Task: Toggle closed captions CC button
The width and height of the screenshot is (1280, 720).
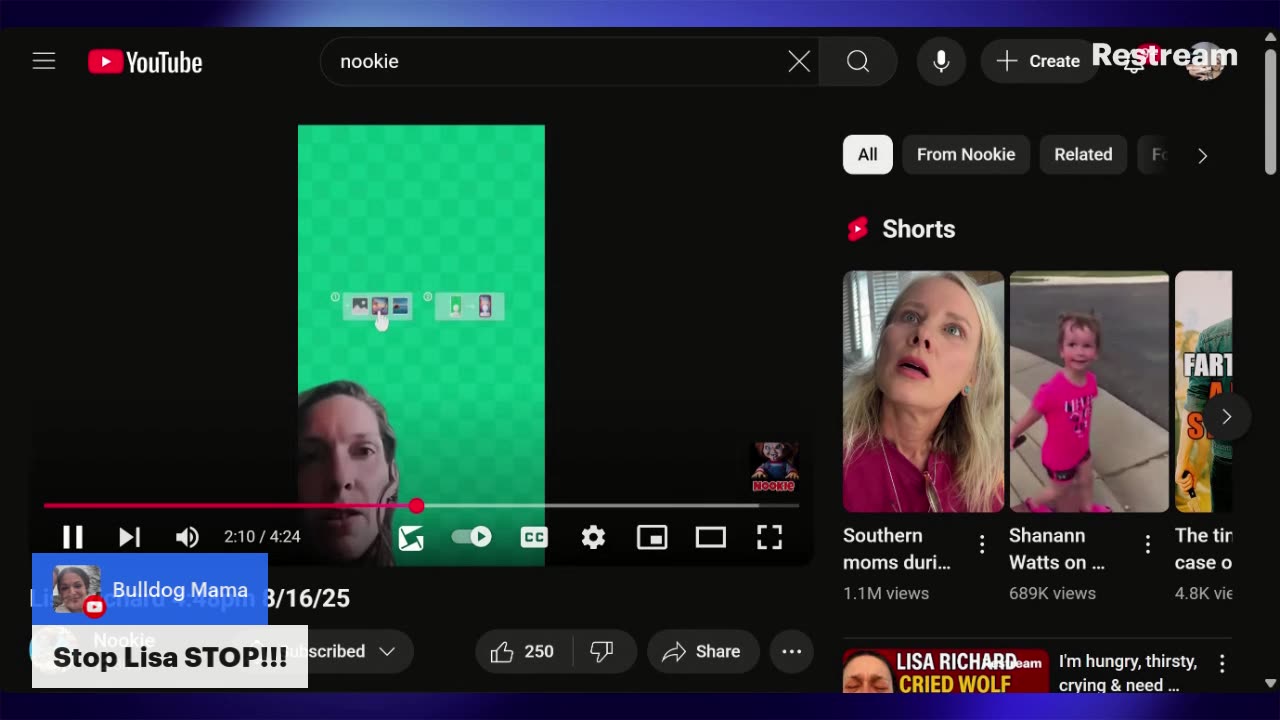Action: (x=534, y=537)
